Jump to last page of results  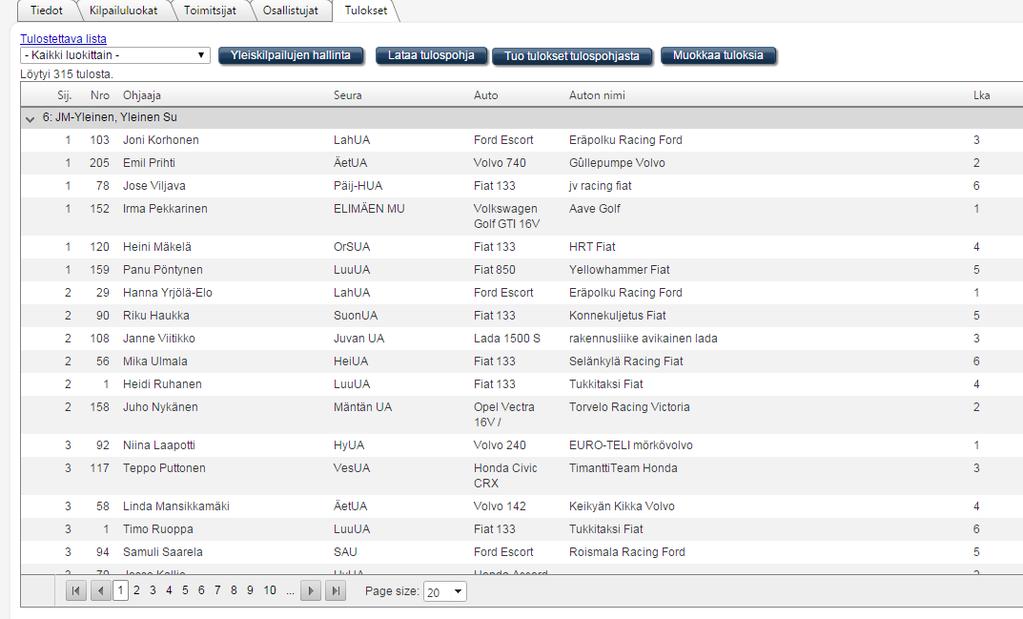tap(335, 591)
